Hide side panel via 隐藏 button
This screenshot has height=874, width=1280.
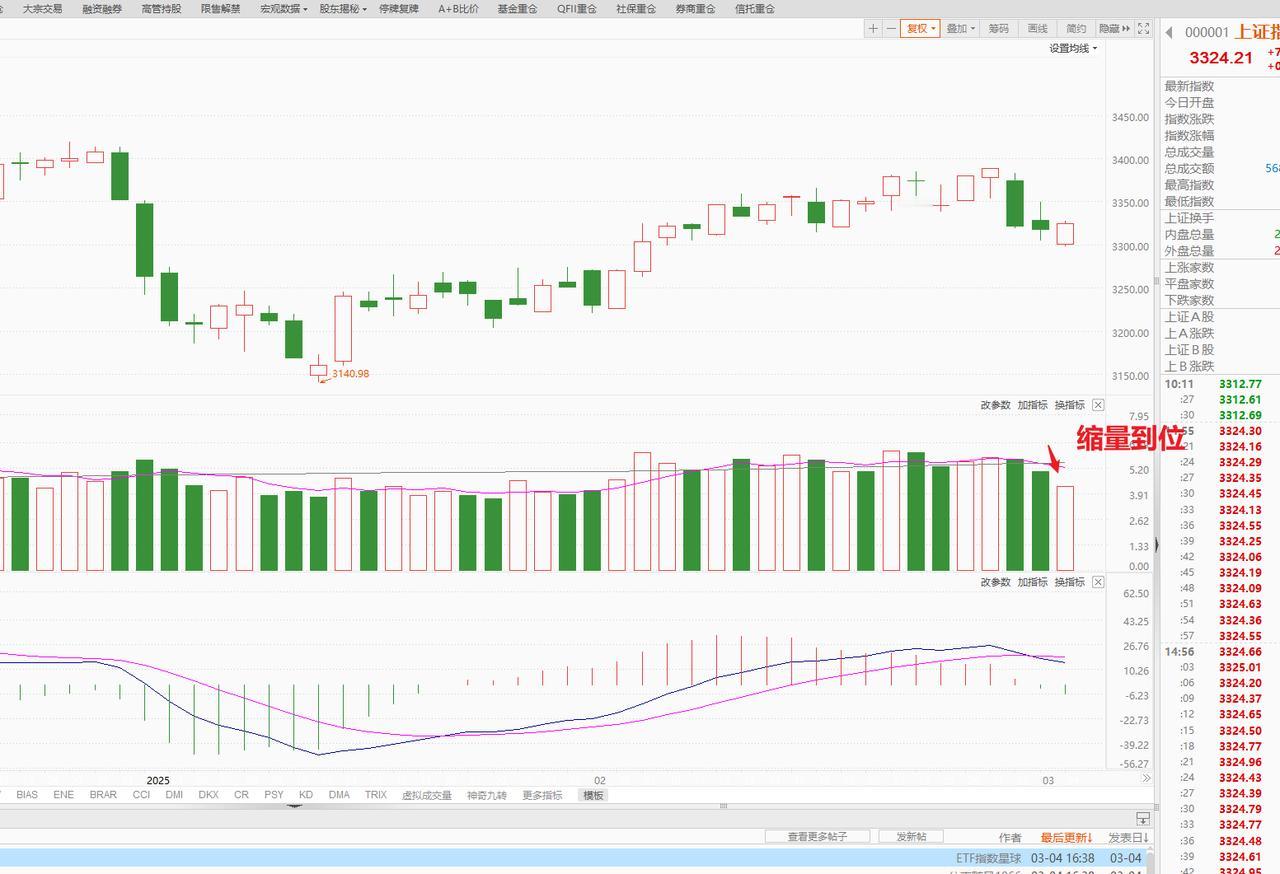pyautogui.click(x=1114, y=29)
